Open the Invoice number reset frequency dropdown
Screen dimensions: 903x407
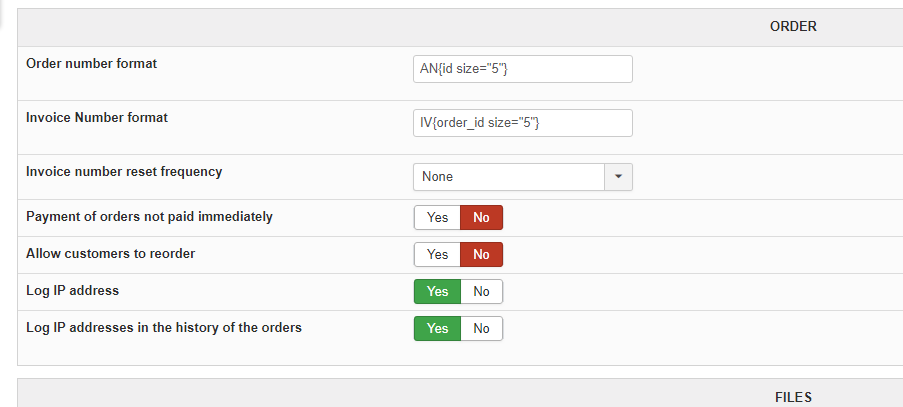tap(509, 177)
